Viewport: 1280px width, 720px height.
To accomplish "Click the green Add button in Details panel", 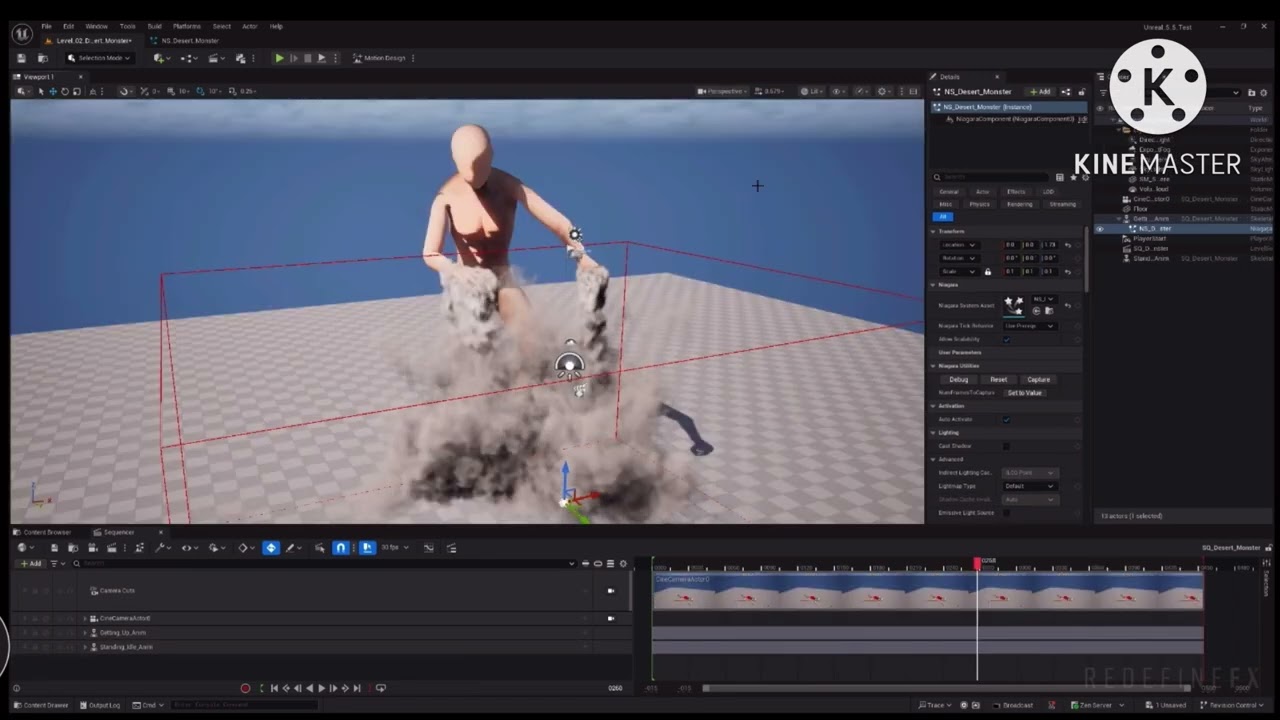I will click(1040, 92).
